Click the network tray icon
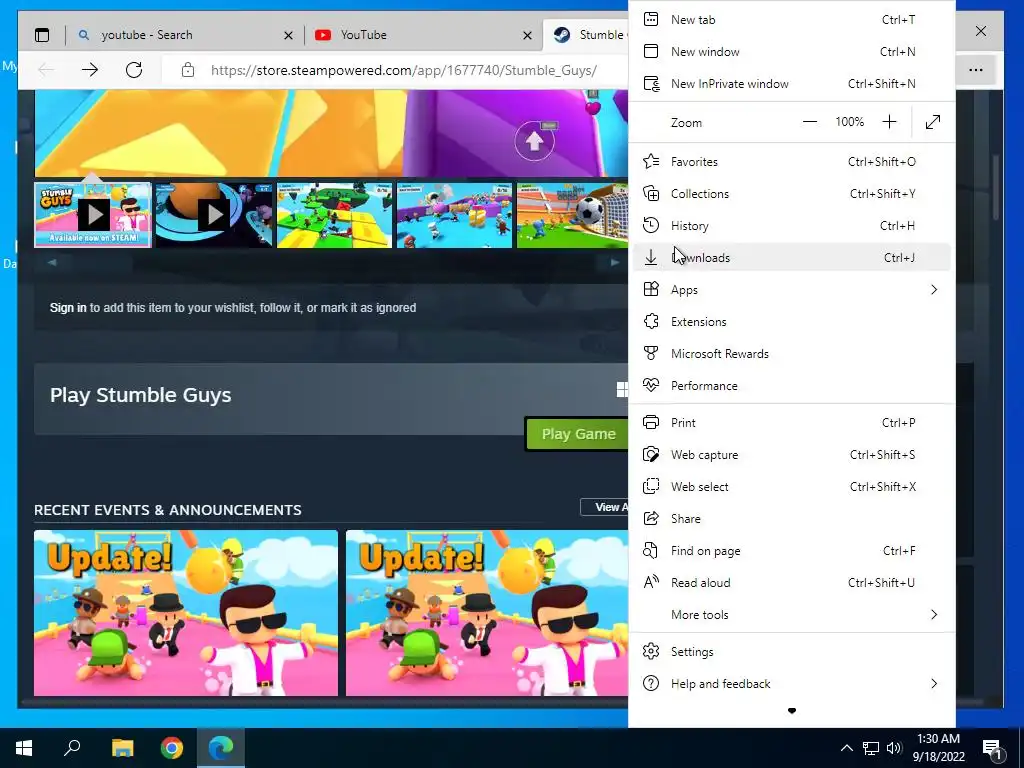Image resolution: width=1024 pixels, height=768 pixels. pos(871,748)
